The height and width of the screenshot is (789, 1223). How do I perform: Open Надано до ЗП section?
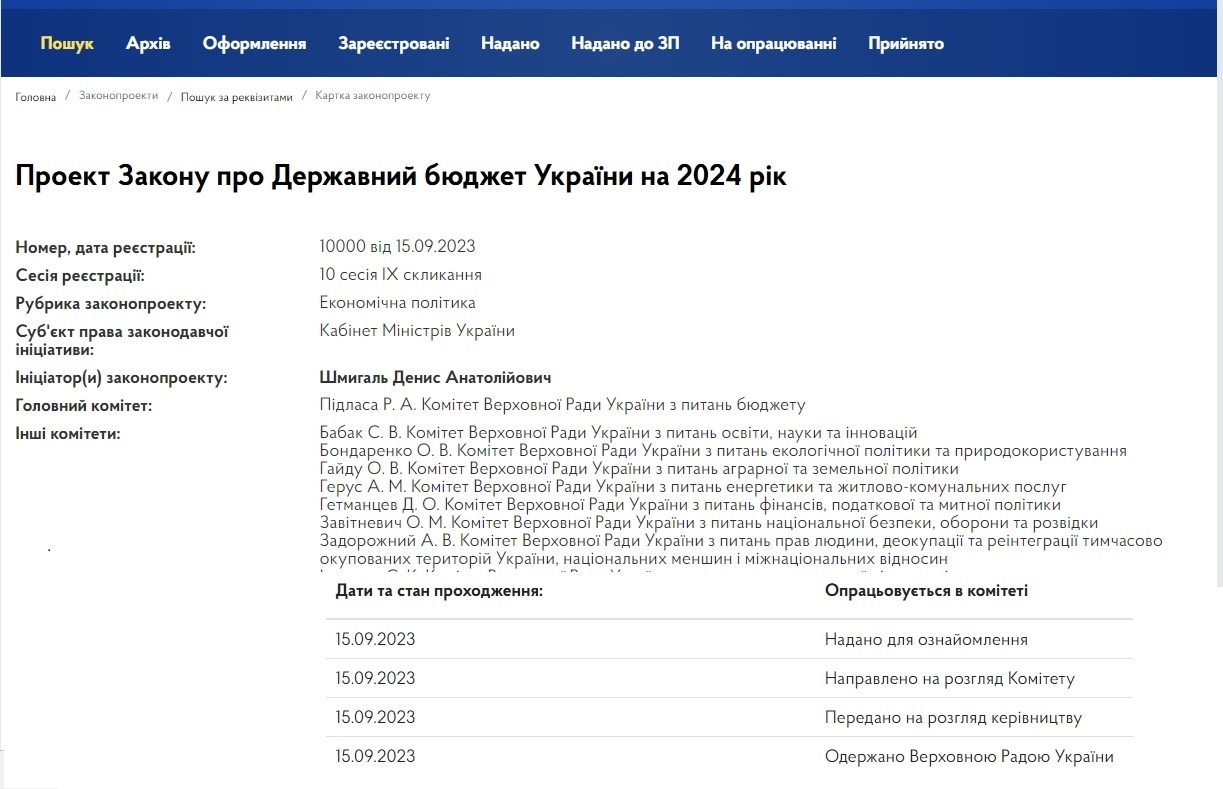[x=625, y=43]
